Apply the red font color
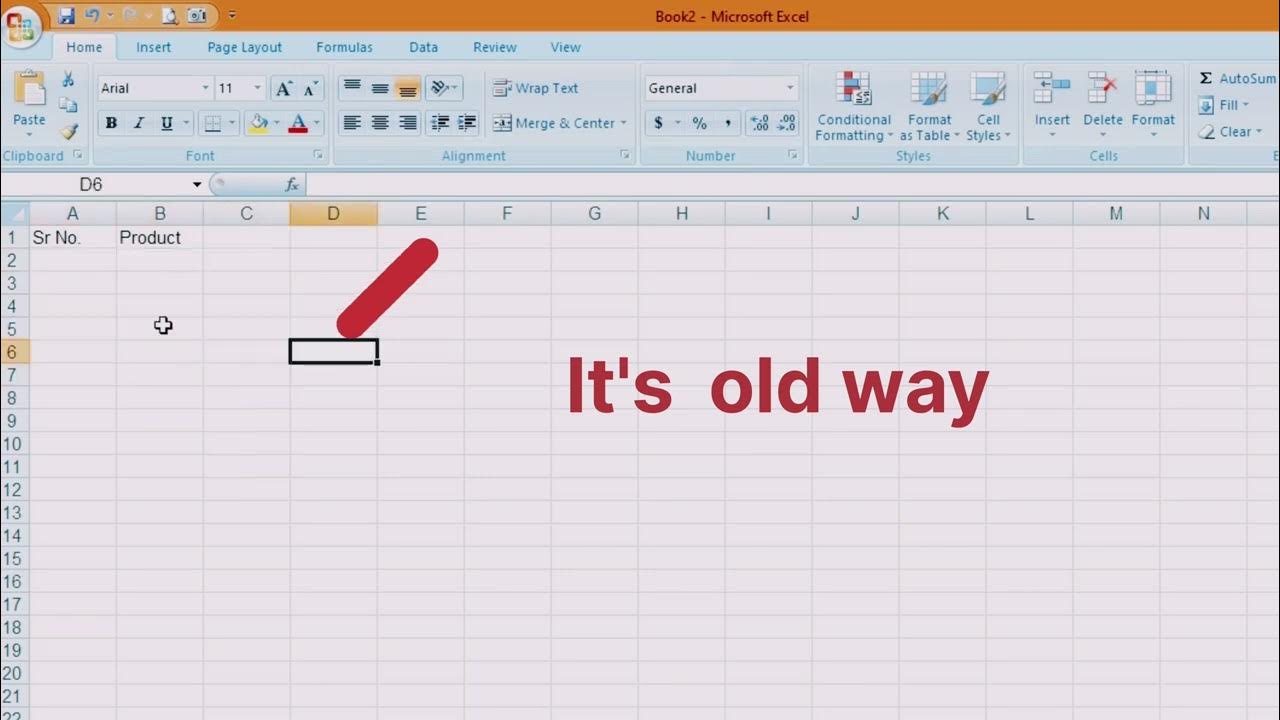The height and width of the screenshot is (720, 1280). (x=298, y=123)
